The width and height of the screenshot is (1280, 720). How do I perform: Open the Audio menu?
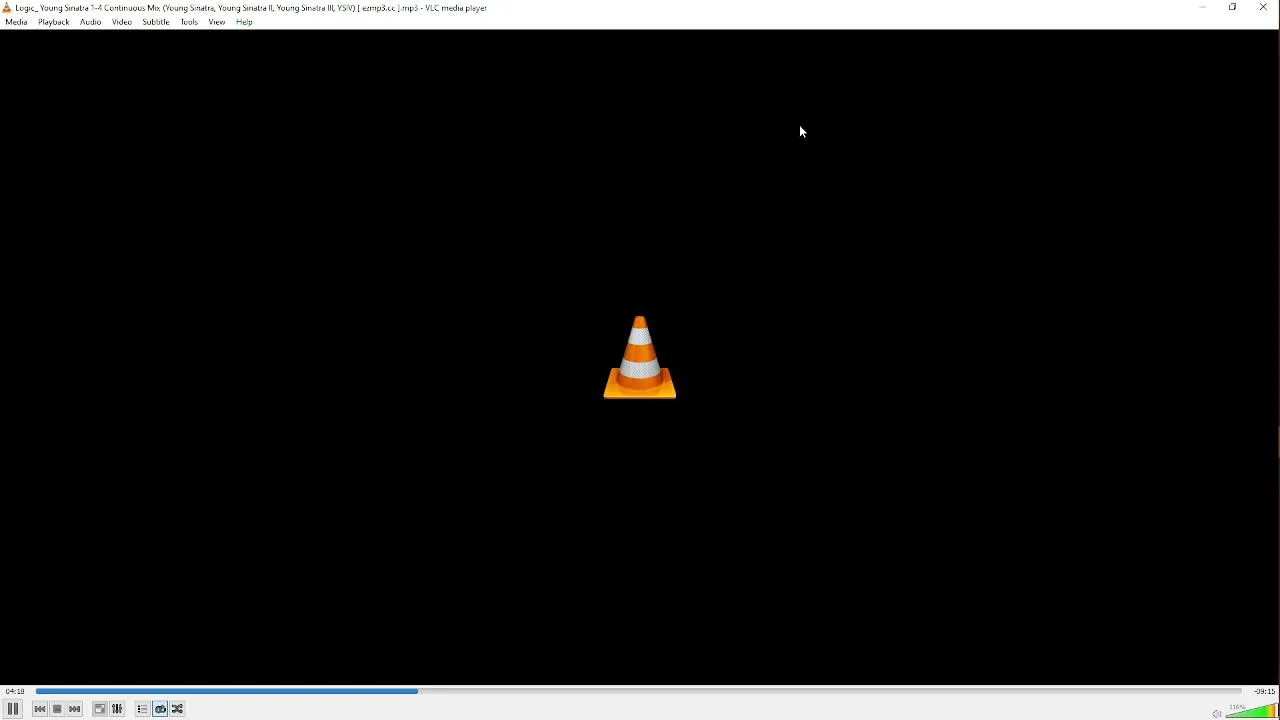(x=91, y=22)
